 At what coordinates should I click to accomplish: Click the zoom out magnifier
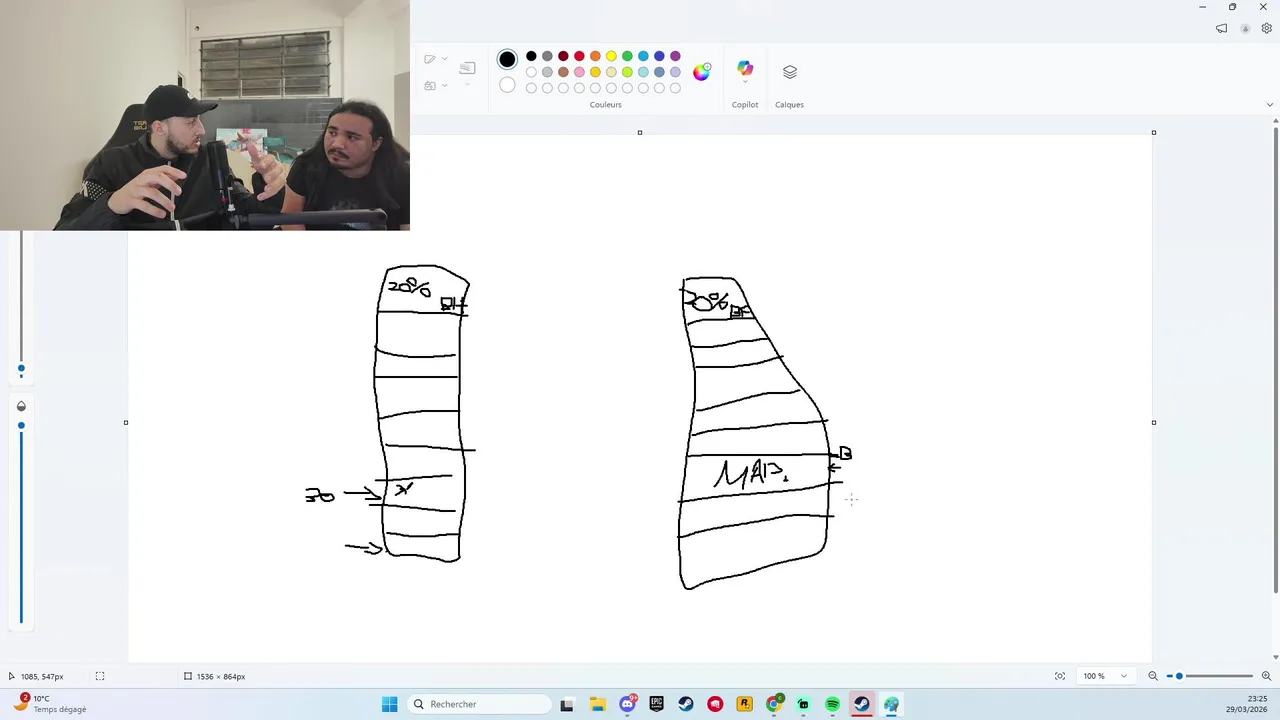click(1152, 676)
